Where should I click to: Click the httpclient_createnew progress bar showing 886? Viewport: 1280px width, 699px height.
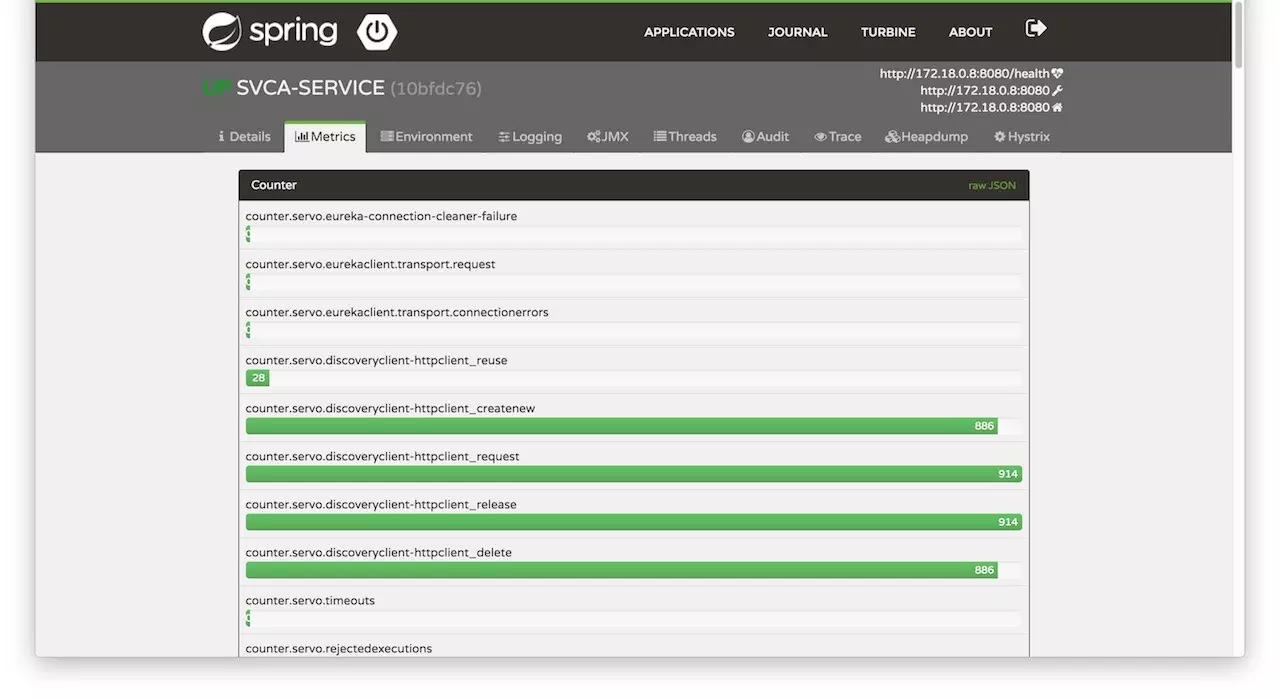[634, 426]
